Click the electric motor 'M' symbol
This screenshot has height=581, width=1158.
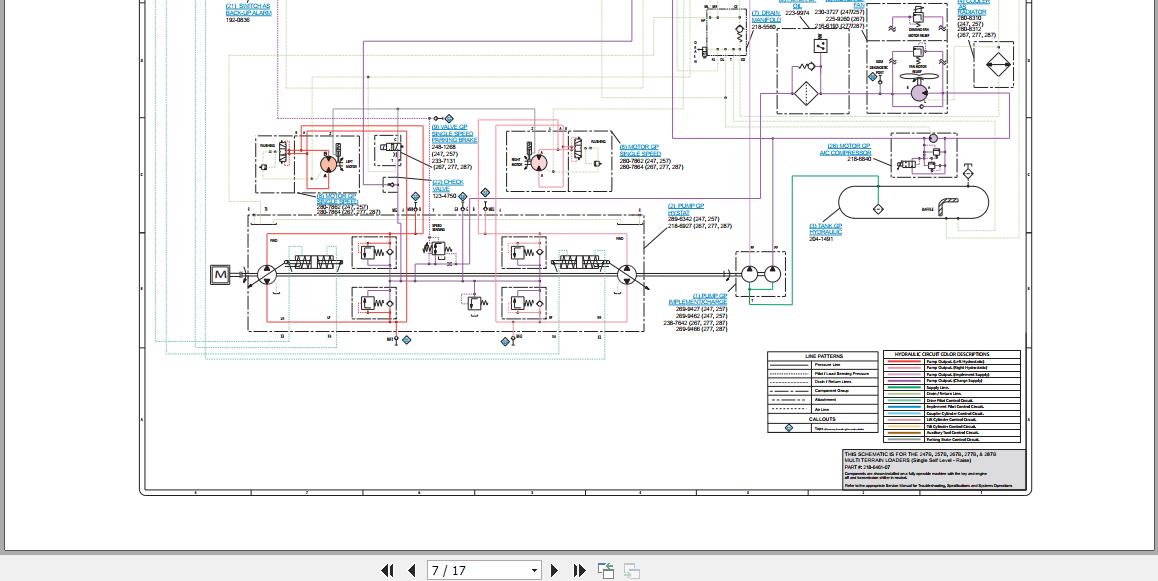[x=220, y=275]
